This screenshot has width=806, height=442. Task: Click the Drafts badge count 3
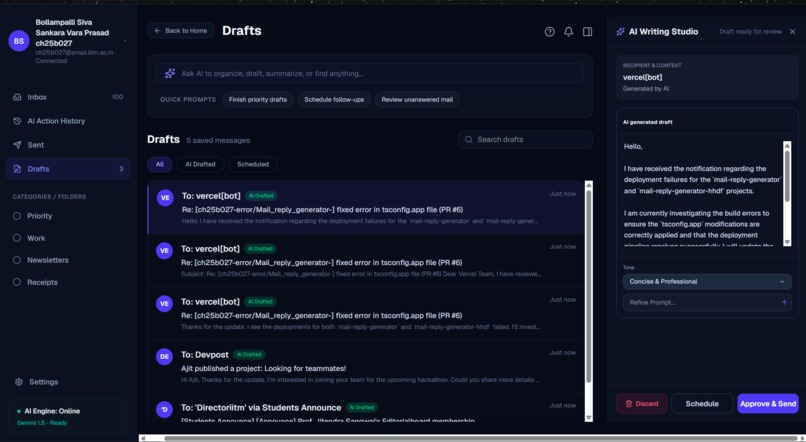tap(121, 169)
